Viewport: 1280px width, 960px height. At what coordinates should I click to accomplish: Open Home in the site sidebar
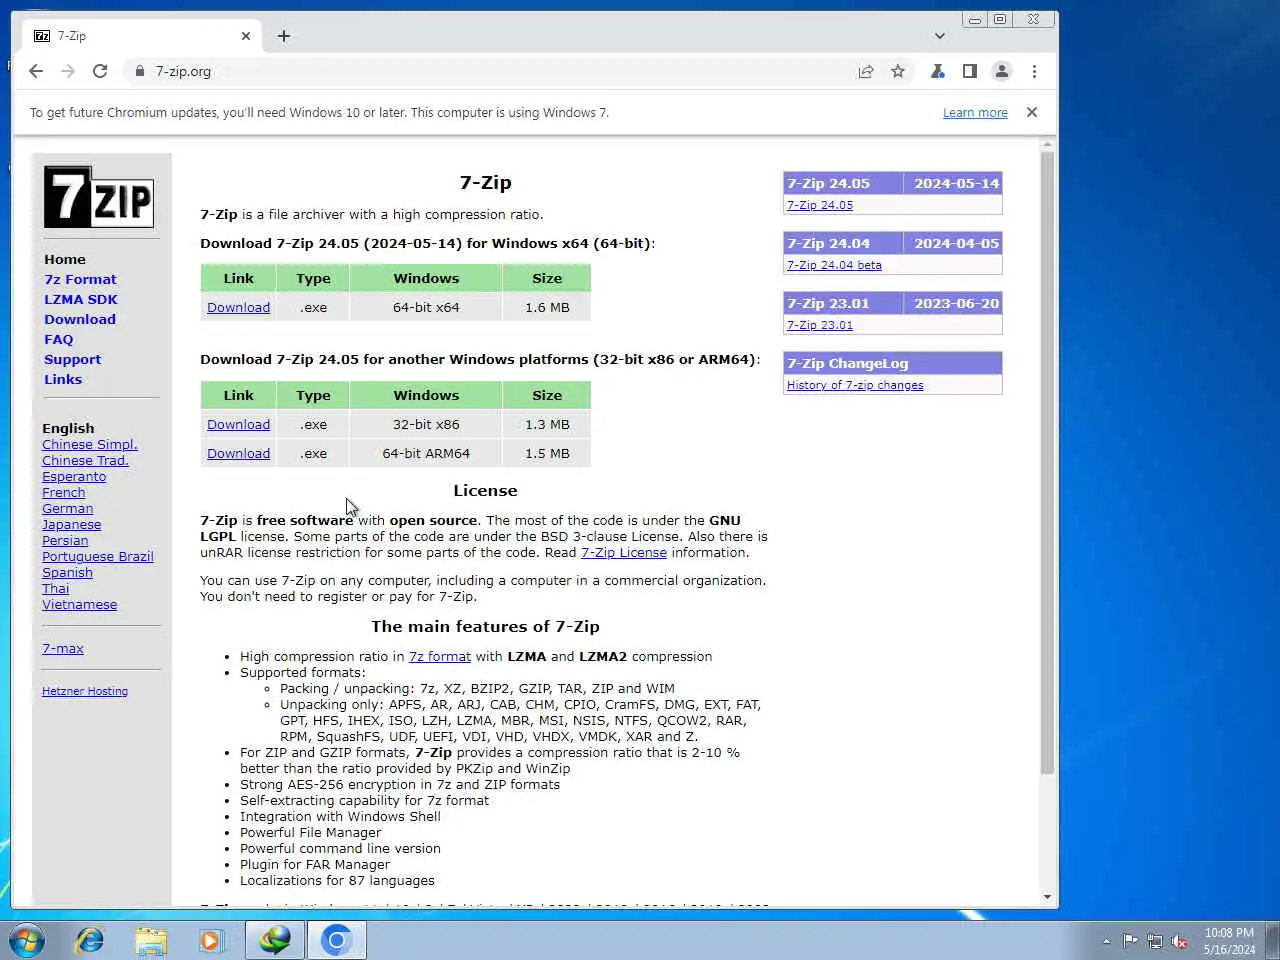click(x=65, y=259)
